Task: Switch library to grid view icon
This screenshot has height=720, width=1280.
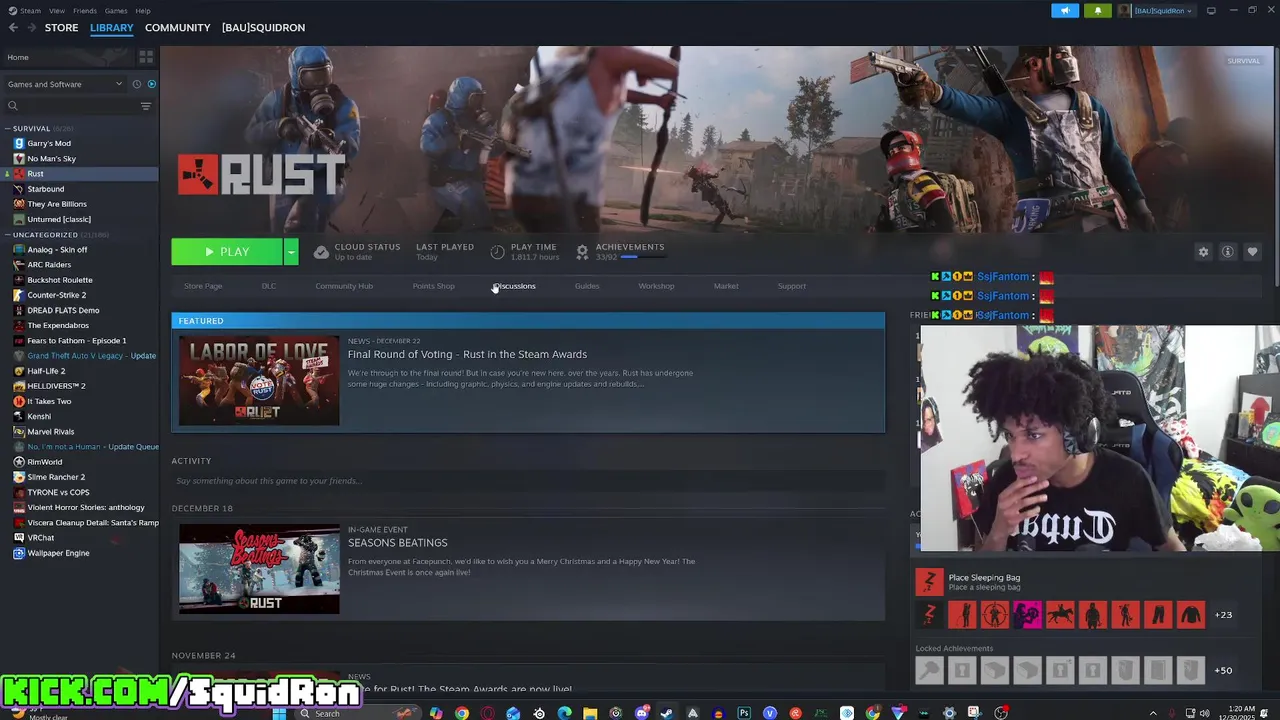Action: coord(146,57)
